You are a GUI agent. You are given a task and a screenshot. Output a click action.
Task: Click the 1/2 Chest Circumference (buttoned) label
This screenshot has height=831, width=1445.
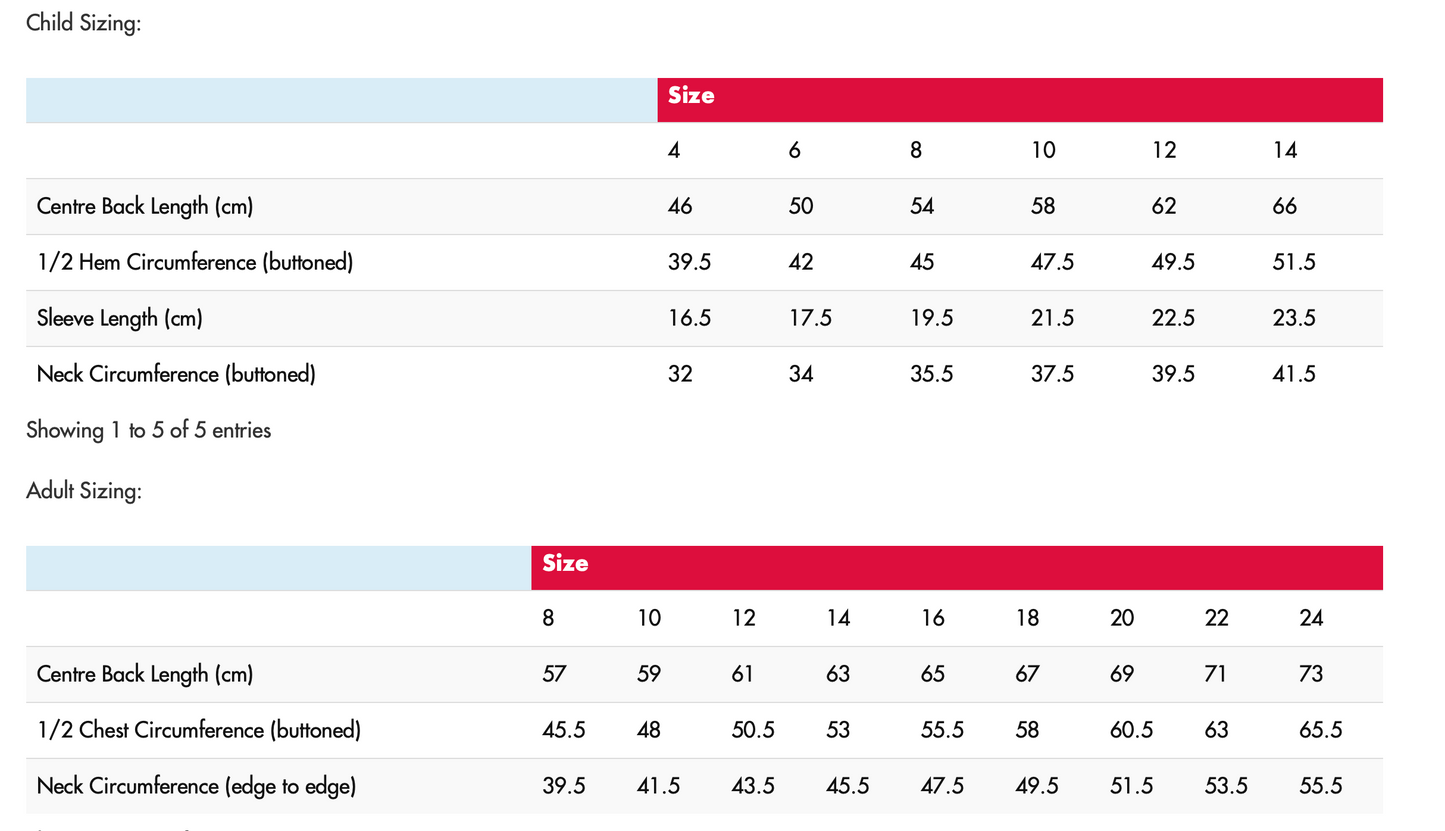coord(198,731)
